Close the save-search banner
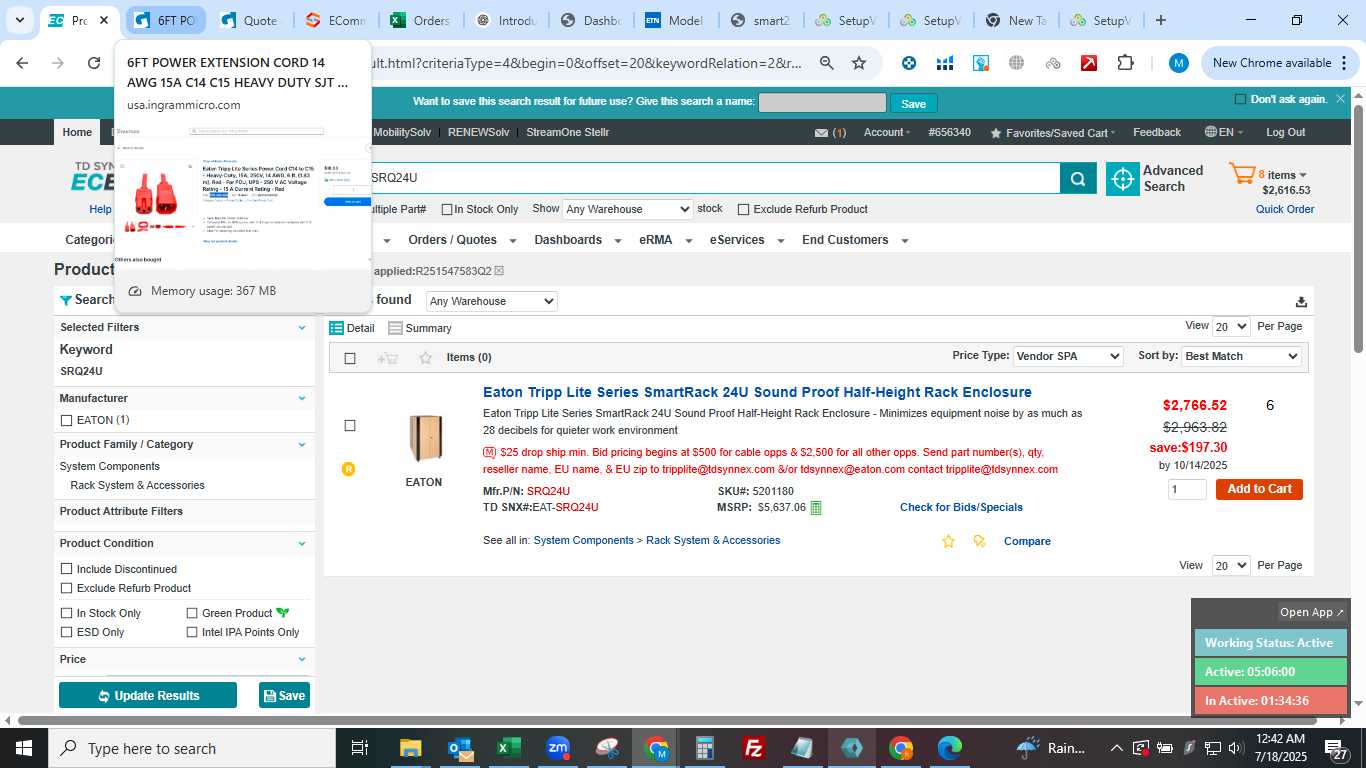Image resolution: width=1366 pixels, height=768 pixels. pyautogui.click(x=1341, y=99)
